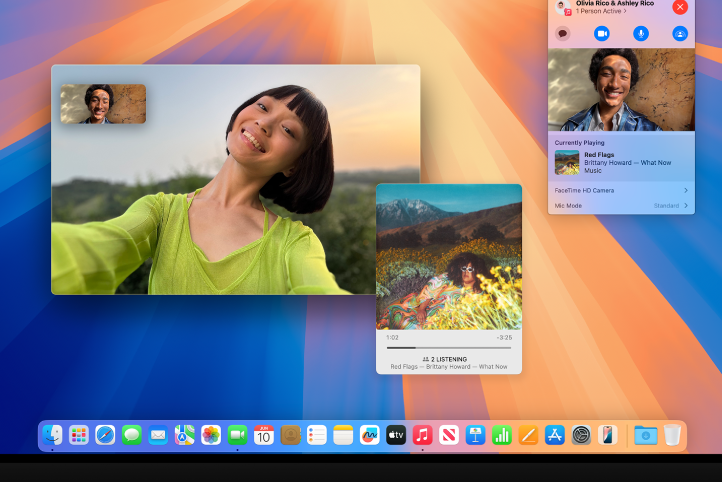
Task: Launch Reminders from the Dock
Action: click(317, 435)
